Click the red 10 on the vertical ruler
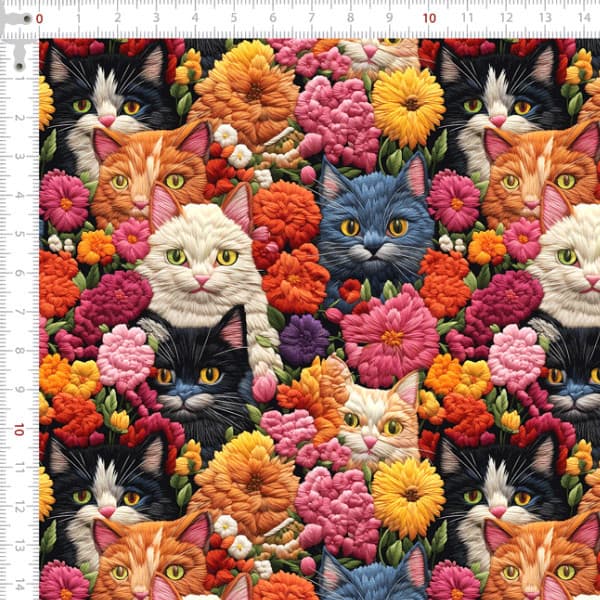This screenshot has width=600, height=600. coord(19,429)
